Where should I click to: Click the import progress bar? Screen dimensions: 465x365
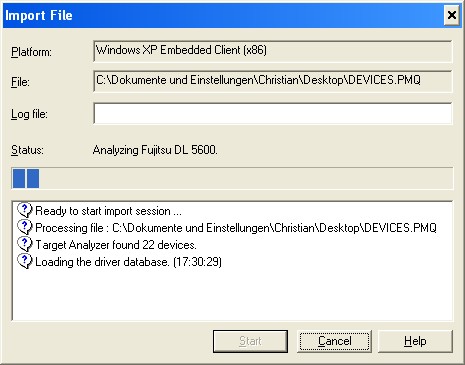(x=232, y=178)
